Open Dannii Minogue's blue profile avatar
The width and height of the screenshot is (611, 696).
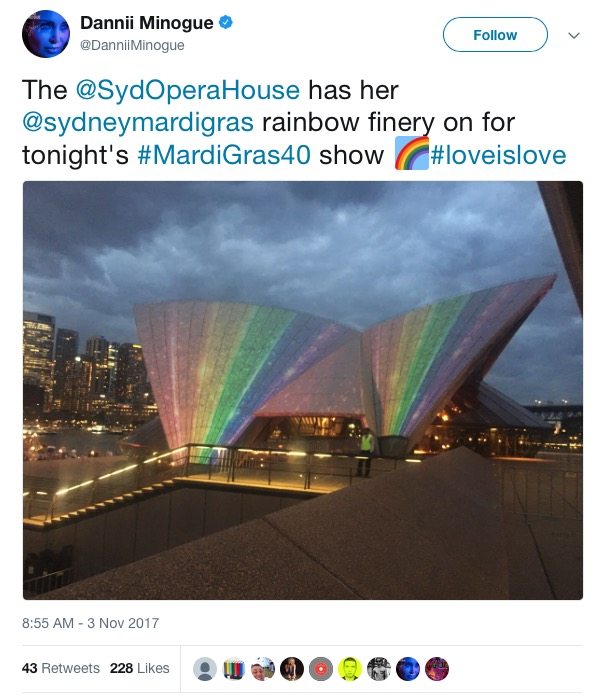click(x=46, y=34)
